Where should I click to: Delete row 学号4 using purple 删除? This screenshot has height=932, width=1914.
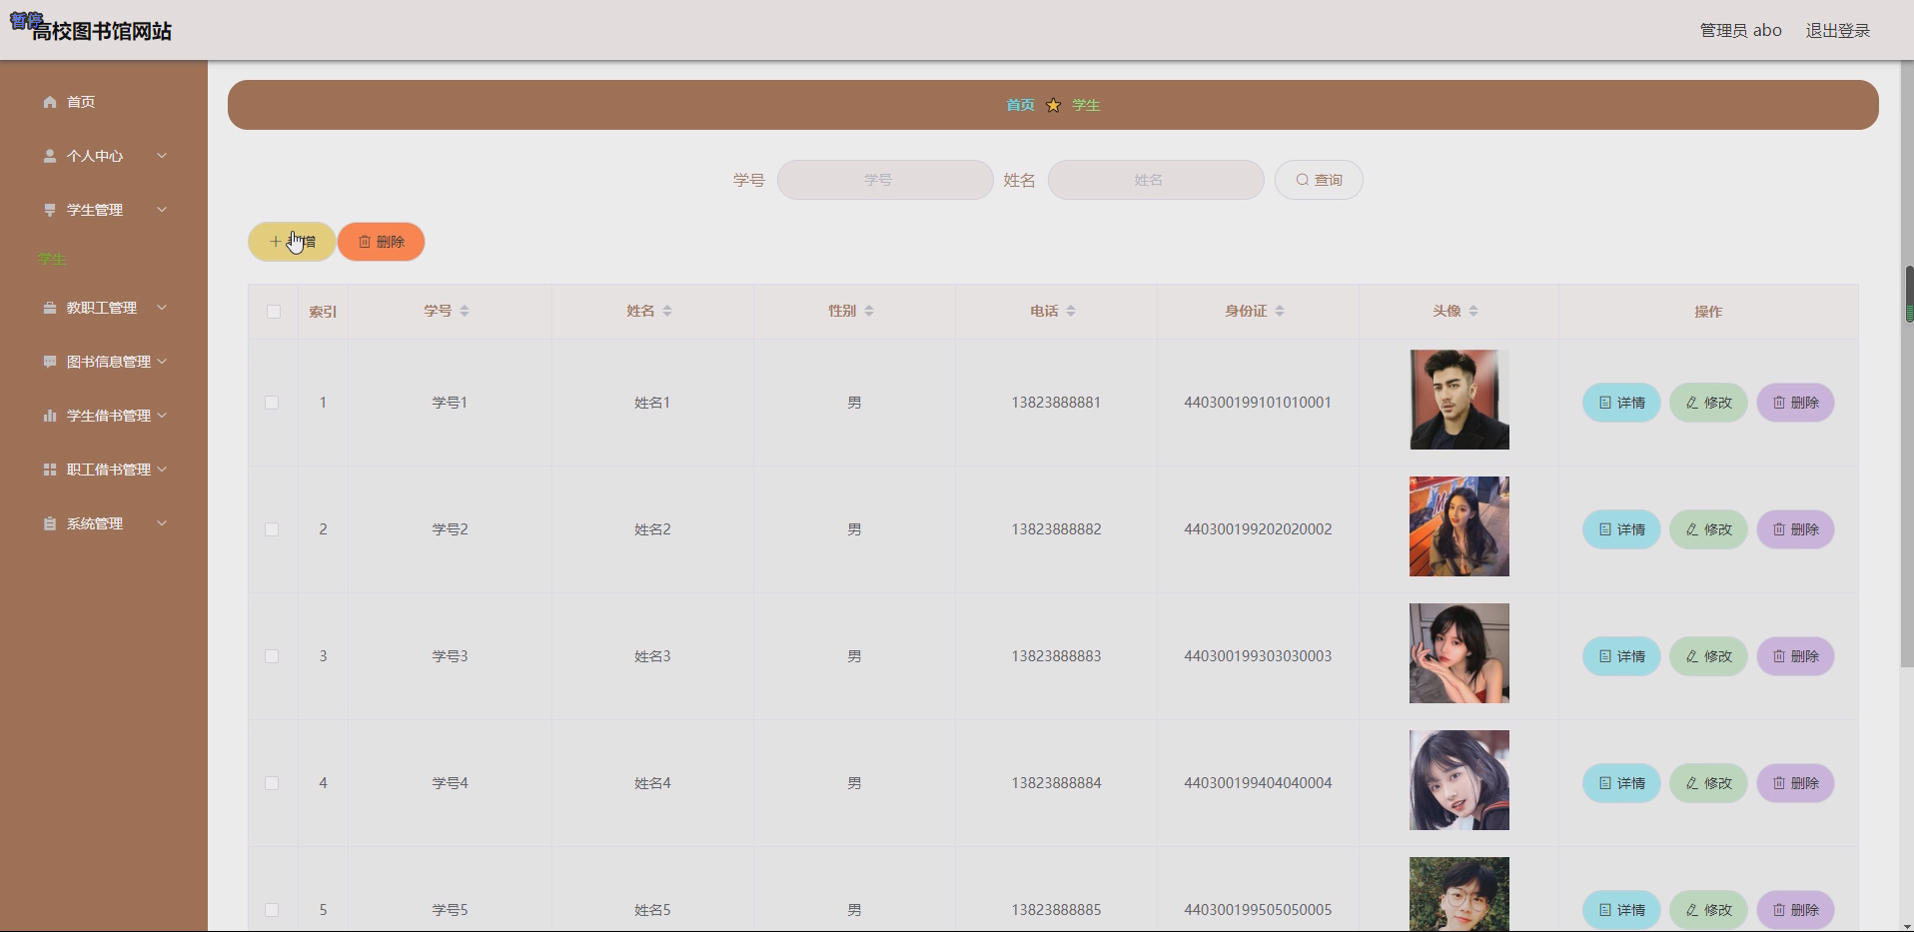point(1795,783)
